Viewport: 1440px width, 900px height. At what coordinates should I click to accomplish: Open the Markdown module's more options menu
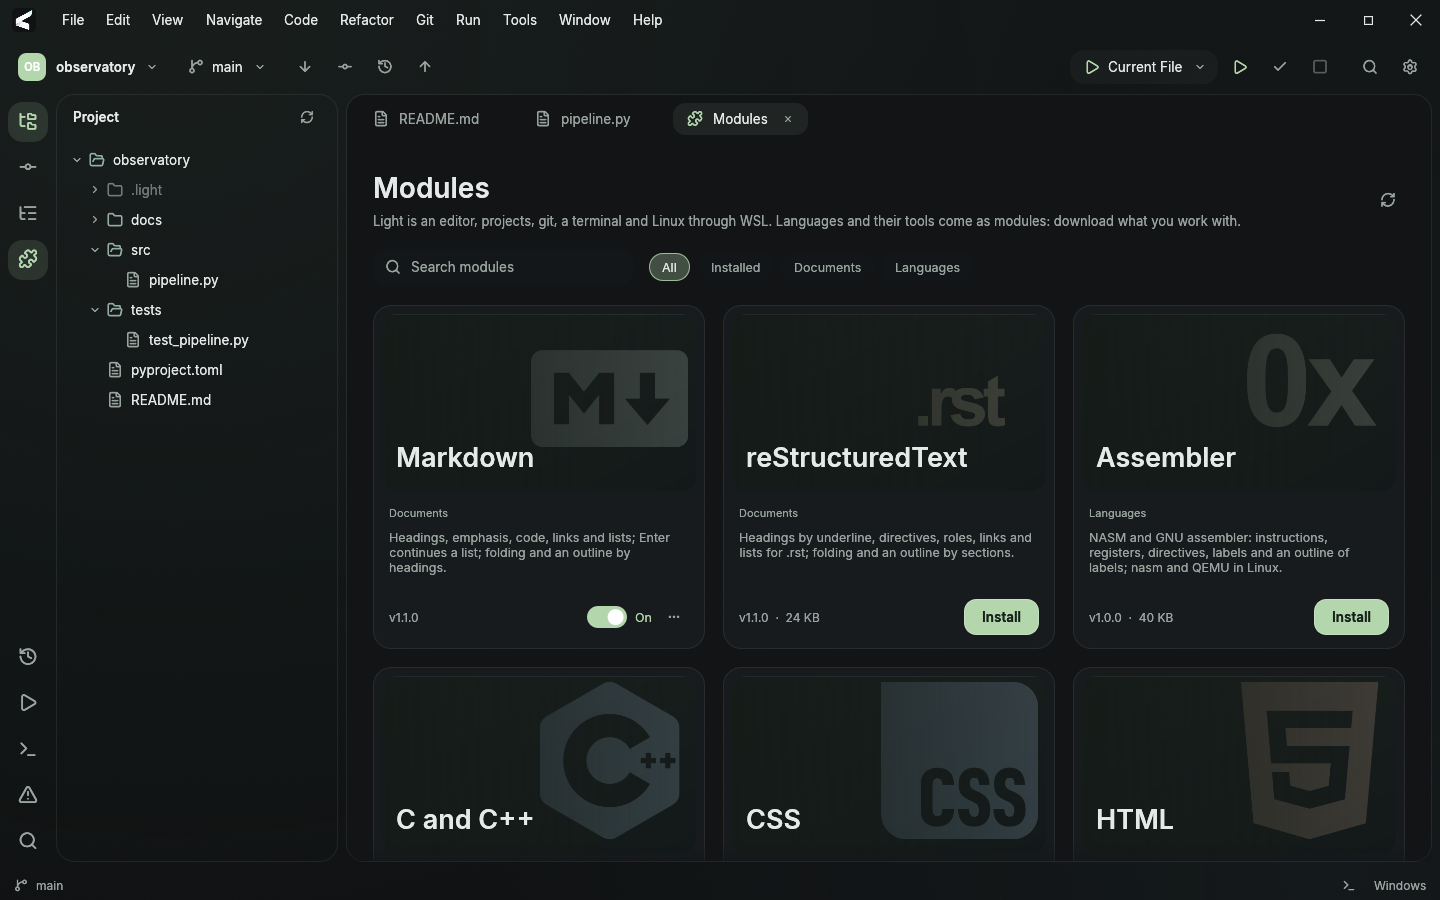point(674,617)
